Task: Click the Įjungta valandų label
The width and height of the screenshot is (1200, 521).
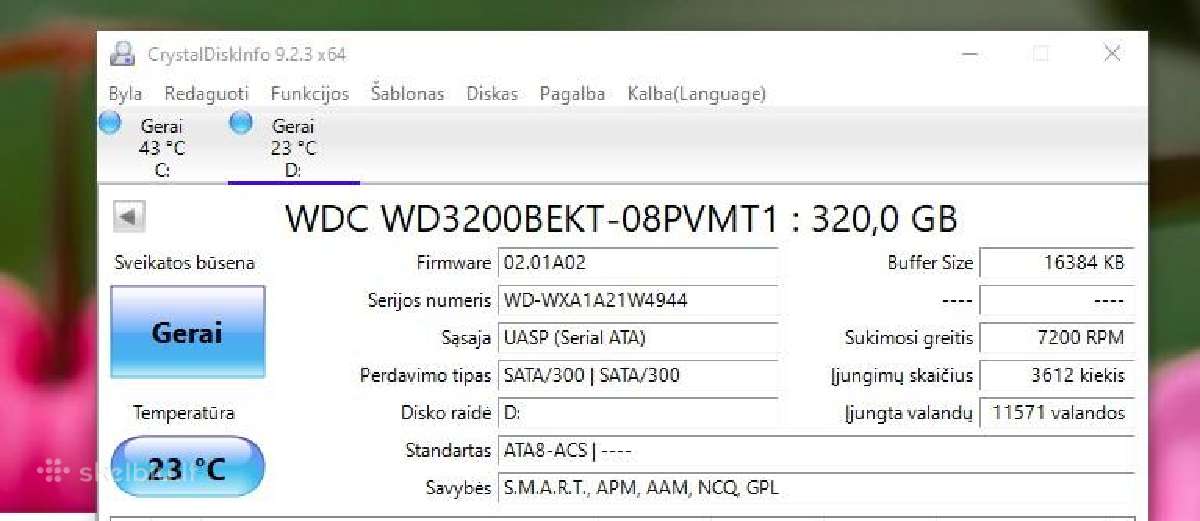Action: (908, 413)
